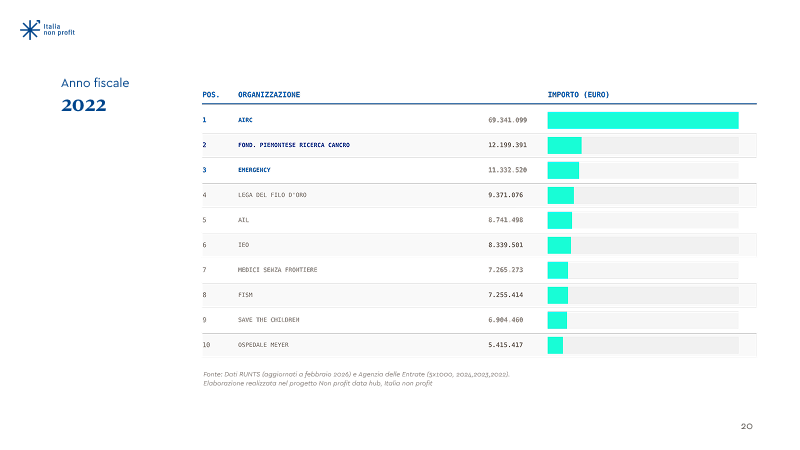Click the AIRC turquoise amount bar

[x=643, y=120]
